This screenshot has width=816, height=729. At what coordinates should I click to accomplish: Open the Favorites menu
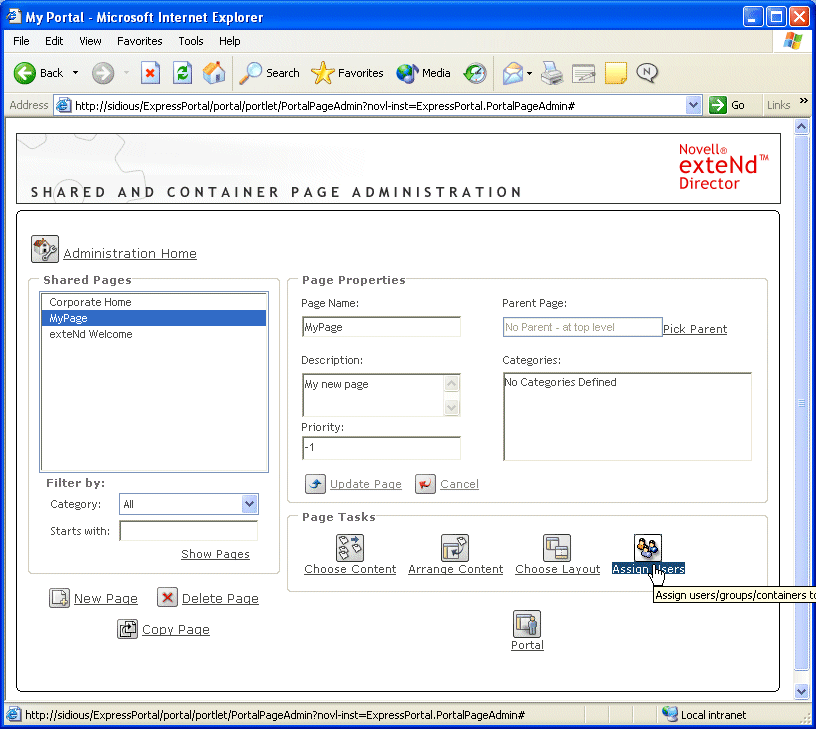139,41
